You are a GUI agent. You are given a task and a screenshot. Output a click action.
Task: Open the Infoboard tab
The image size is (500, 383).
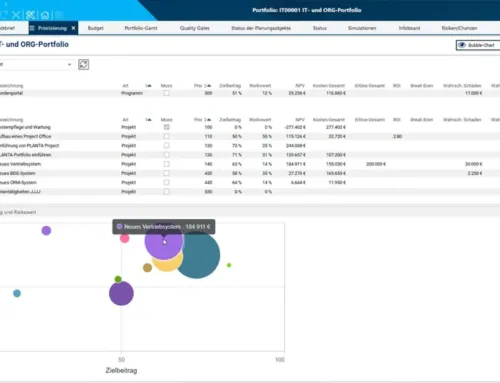tap(409, 28)
